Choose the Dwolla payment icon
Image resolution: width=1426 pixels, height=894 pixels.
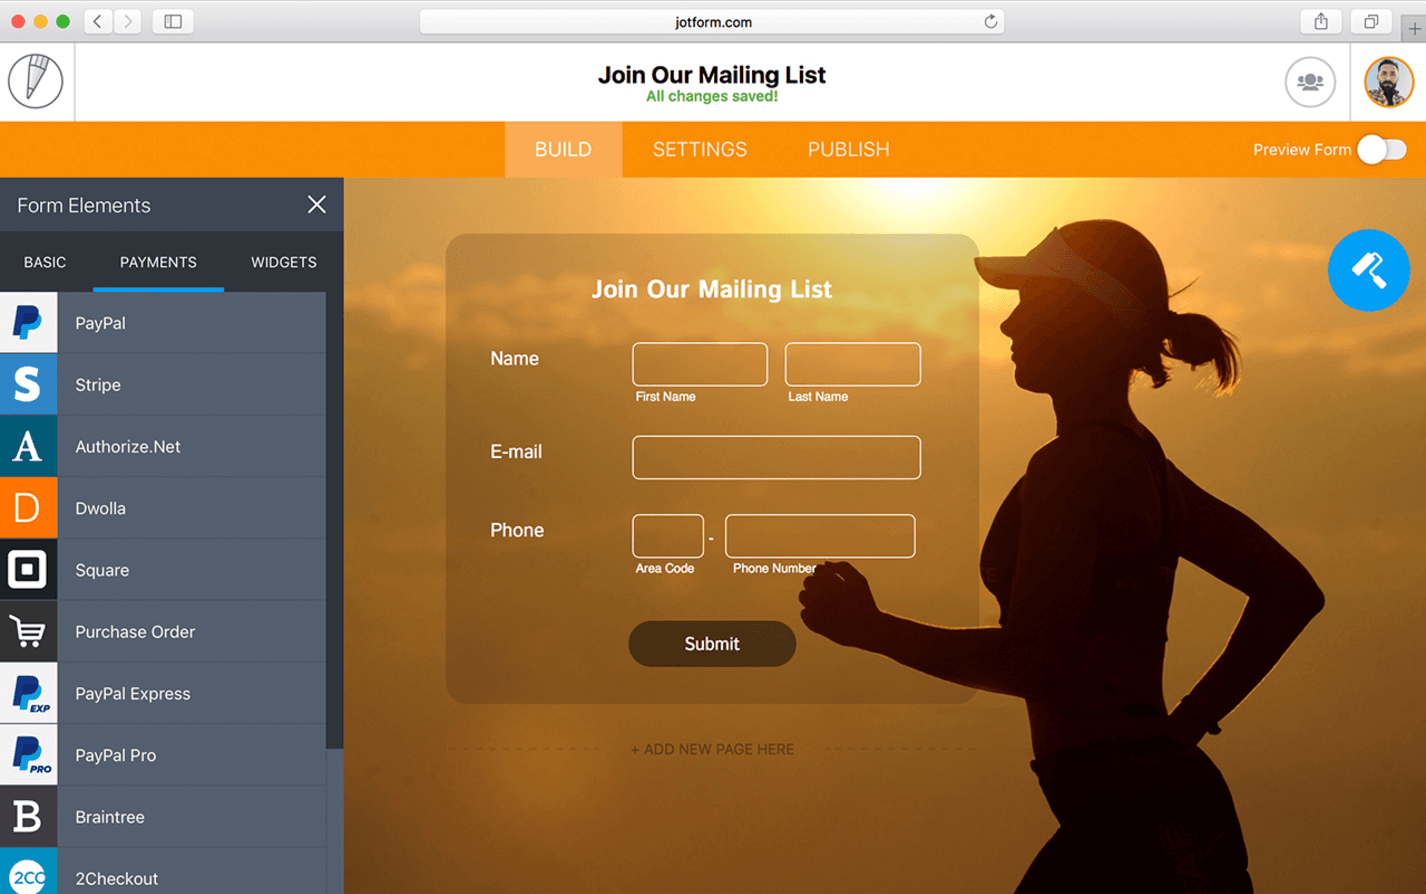tap(28, 508)
